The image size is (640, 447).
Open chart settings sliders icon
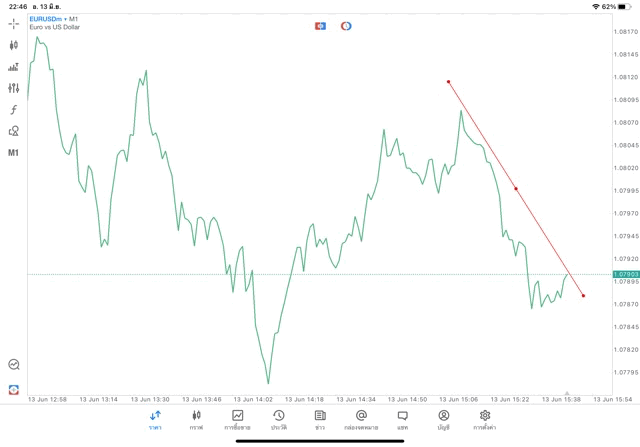click(x=14, y=88)
